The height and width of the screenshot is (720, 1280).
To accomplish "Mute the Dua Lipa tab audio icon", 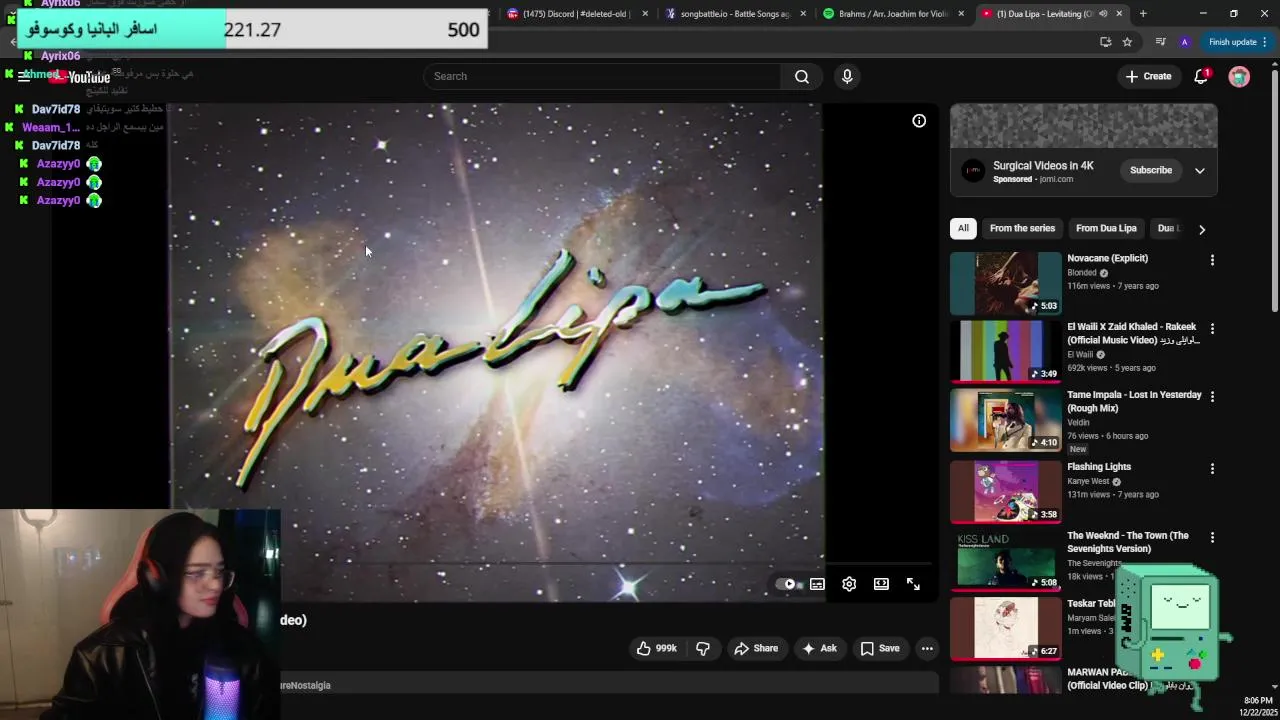I will [x=1103, y=14].
